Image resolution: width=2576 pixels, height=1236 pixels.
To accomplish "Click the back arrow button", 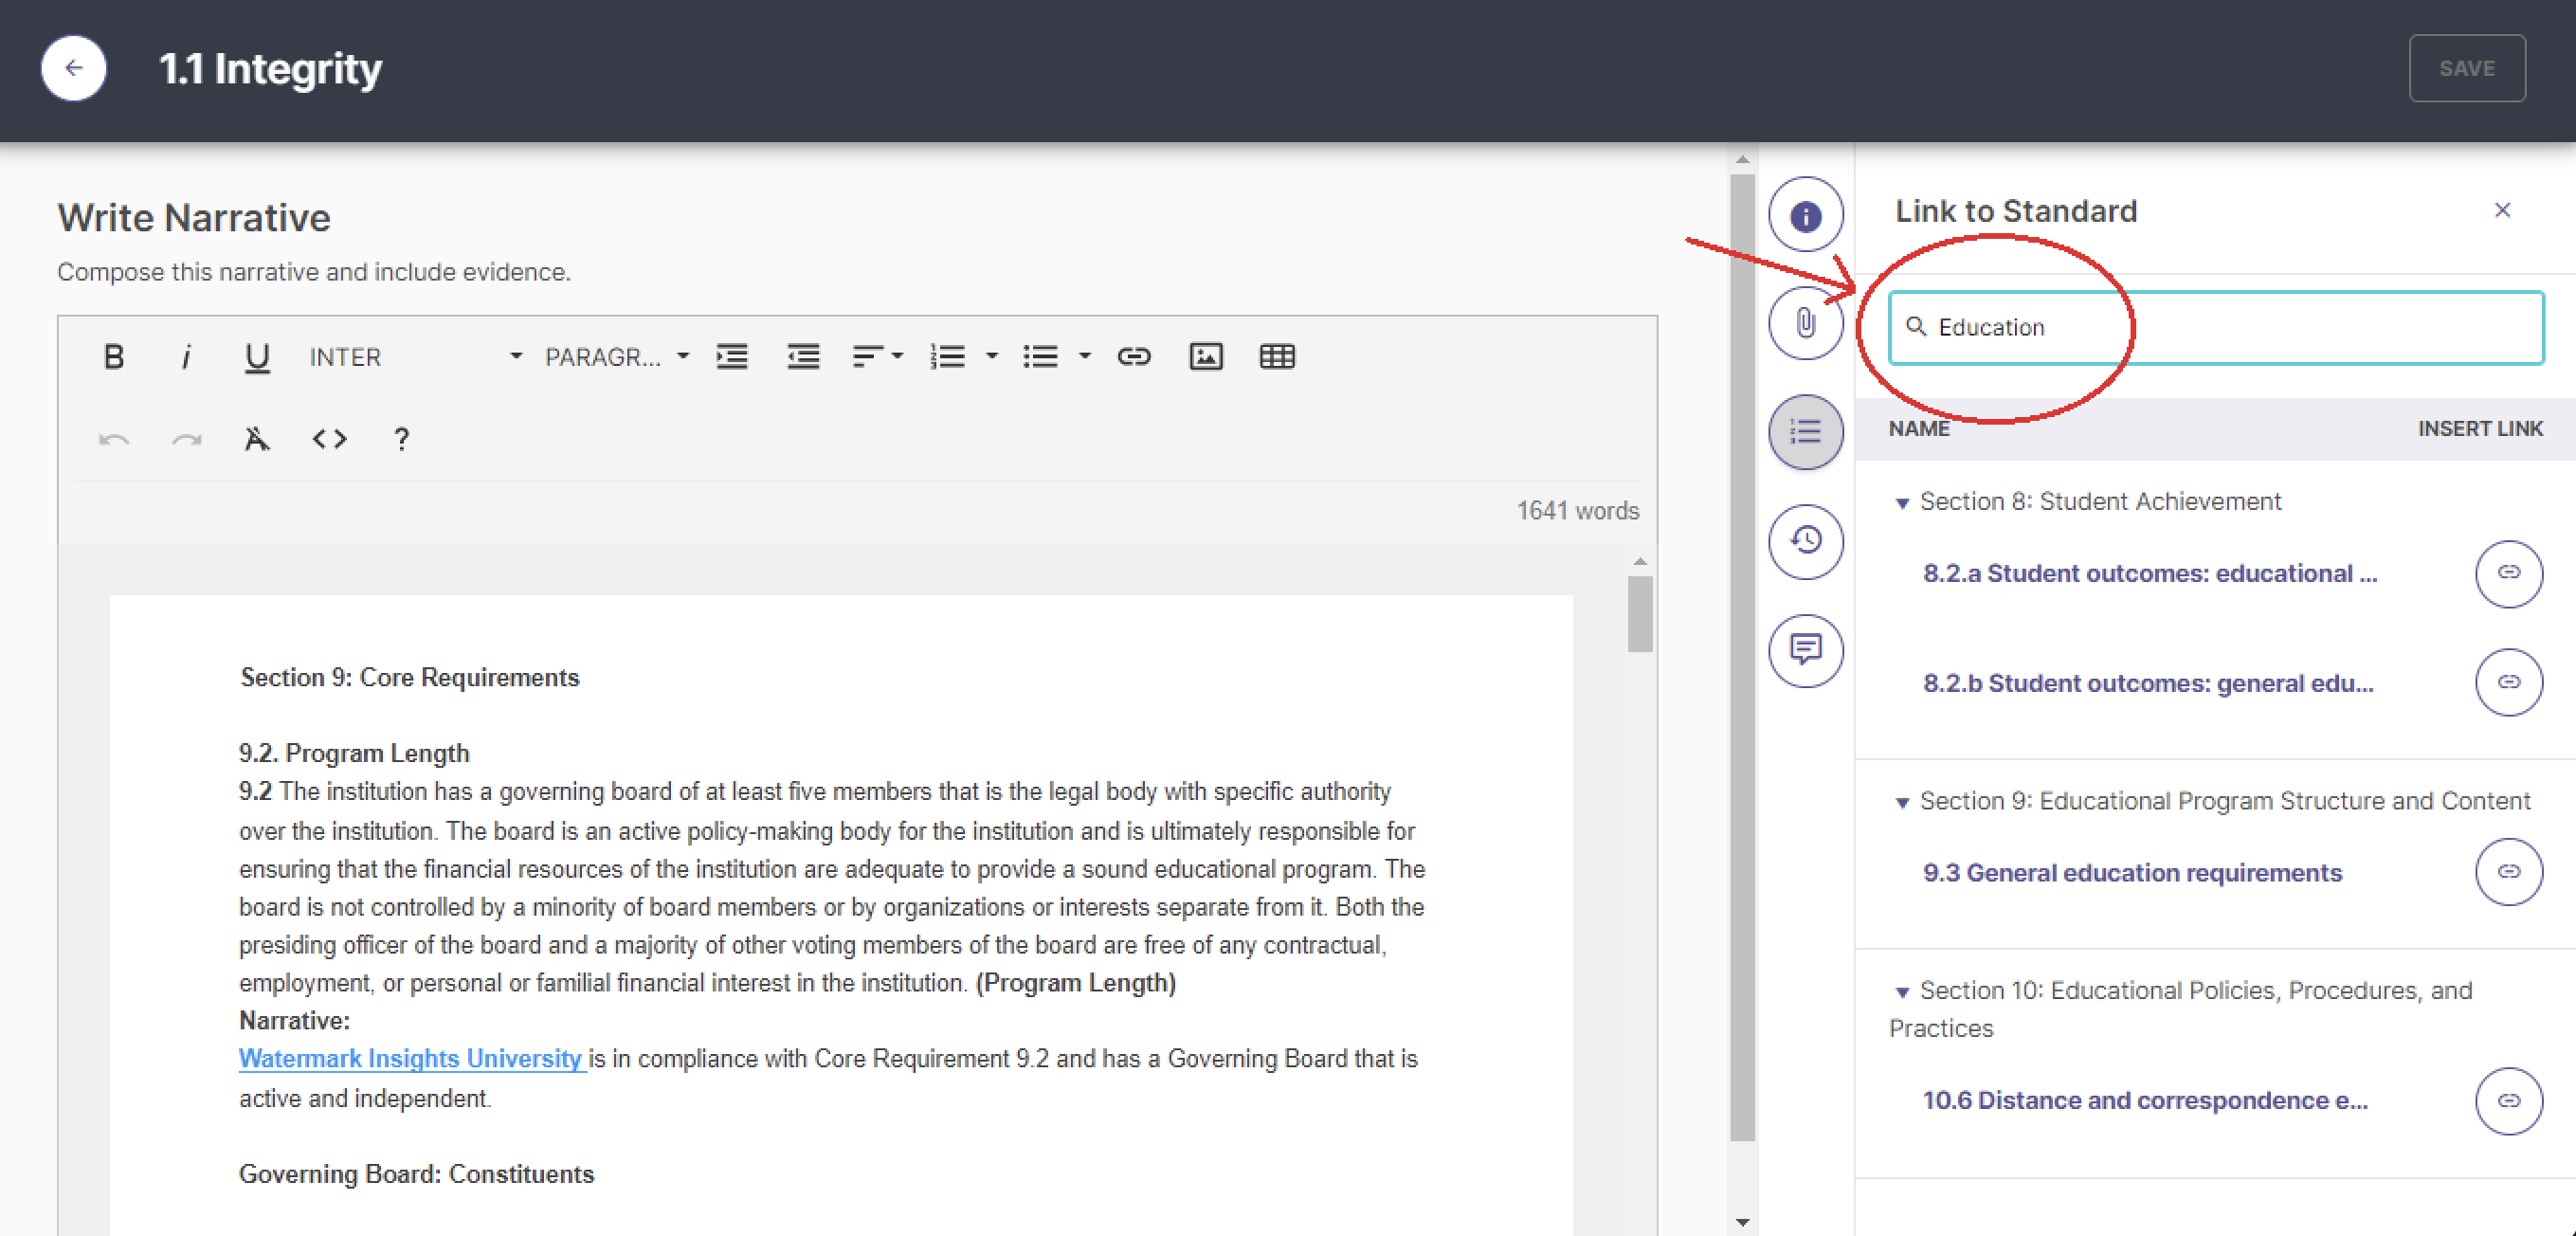I will tap(73, 68).
